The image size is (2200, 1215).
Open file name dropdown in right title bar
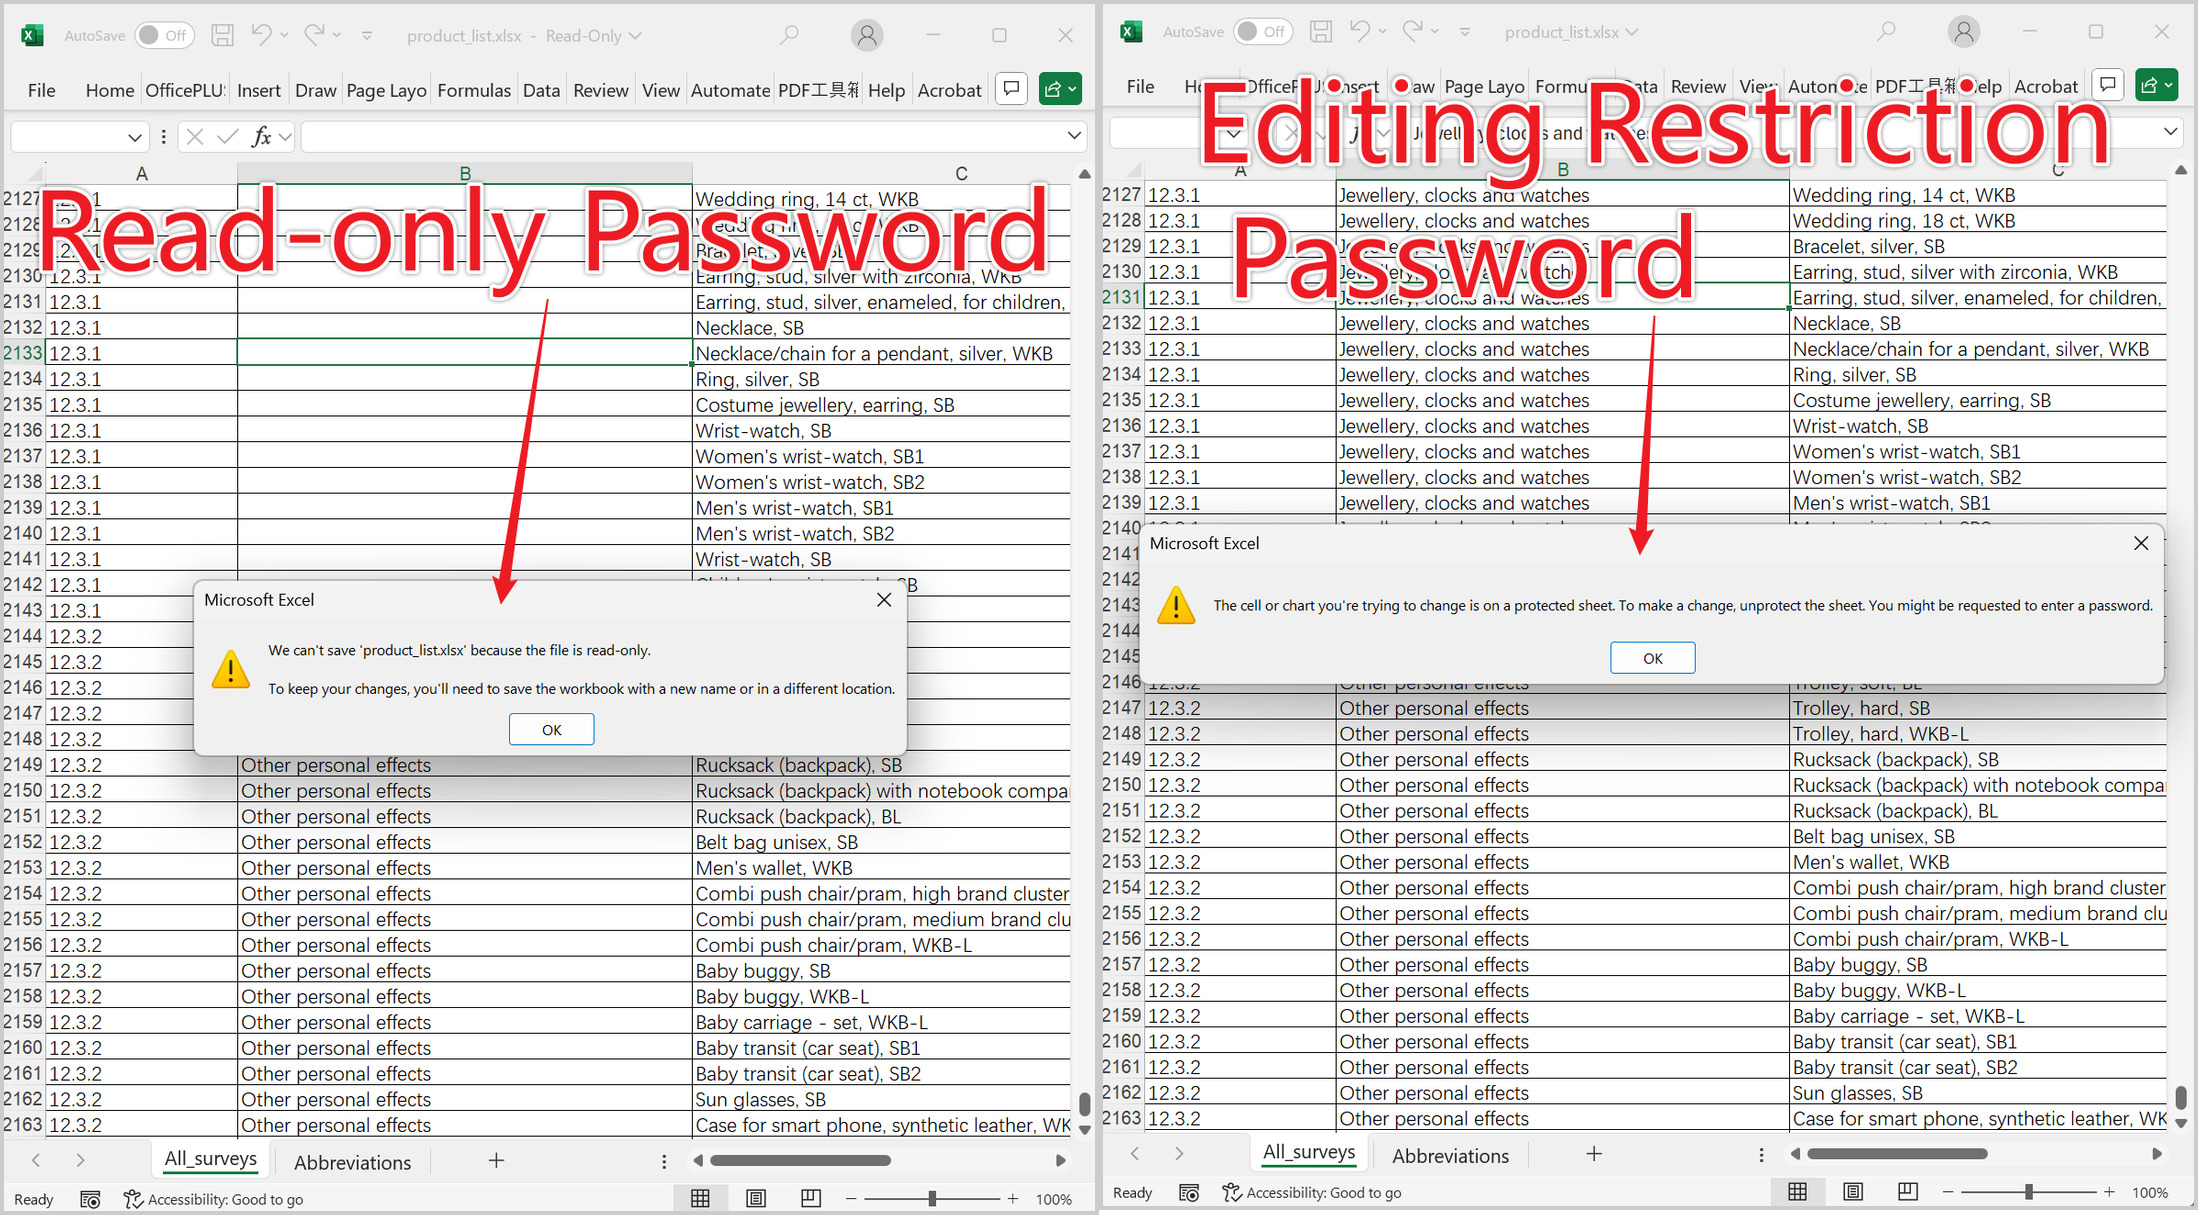coord(1632,32)
